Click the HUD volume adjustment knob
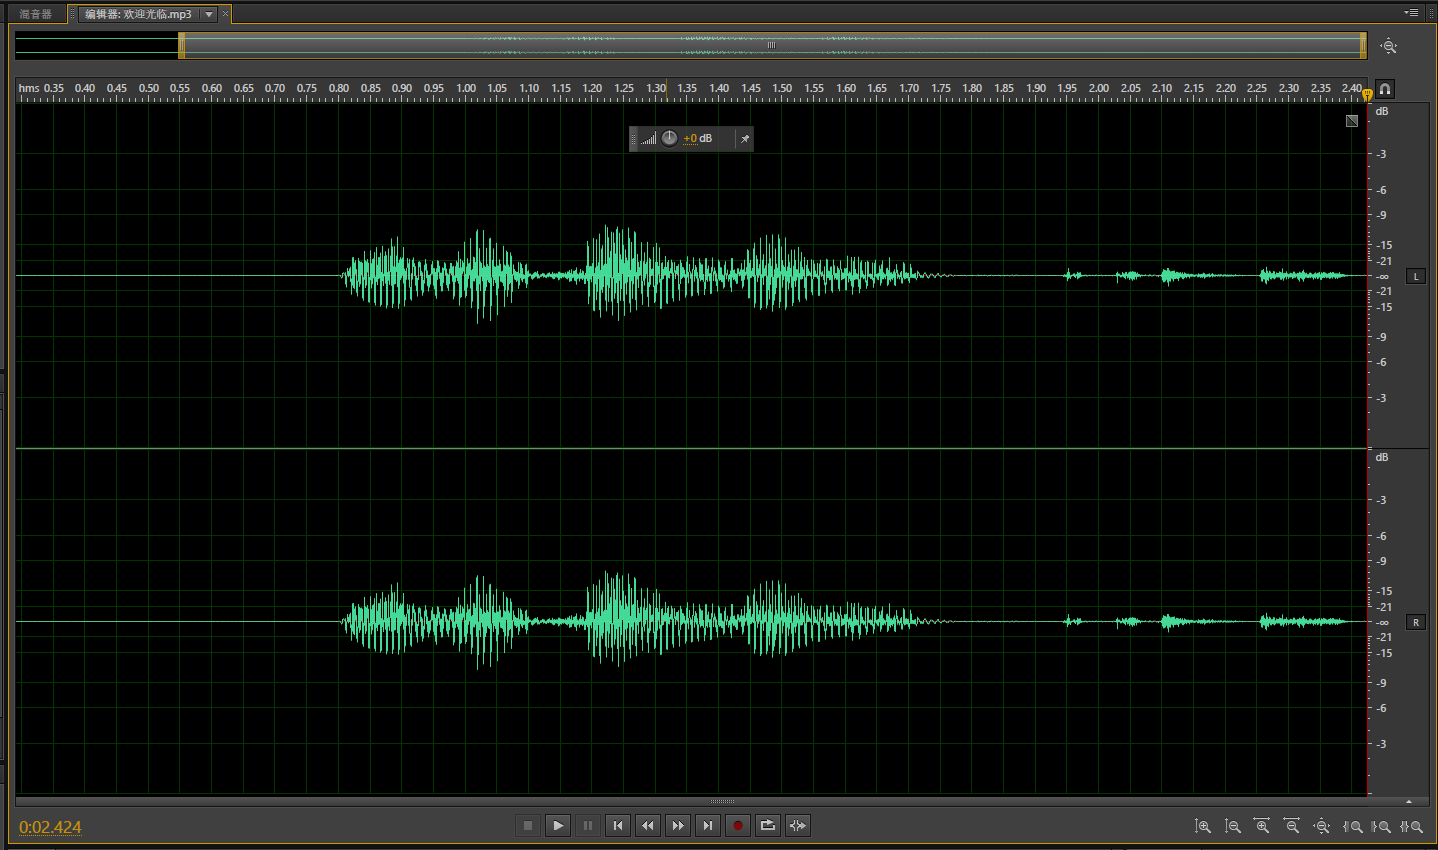Image resolution: width=1438 pixels, height=850 pixels. tap(670, 138)
